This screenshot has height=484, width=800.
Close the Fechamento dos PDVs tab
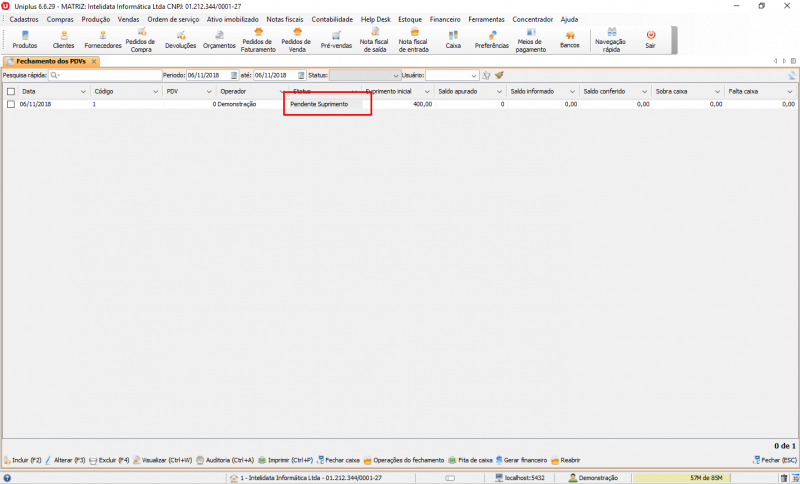[95, 62]
